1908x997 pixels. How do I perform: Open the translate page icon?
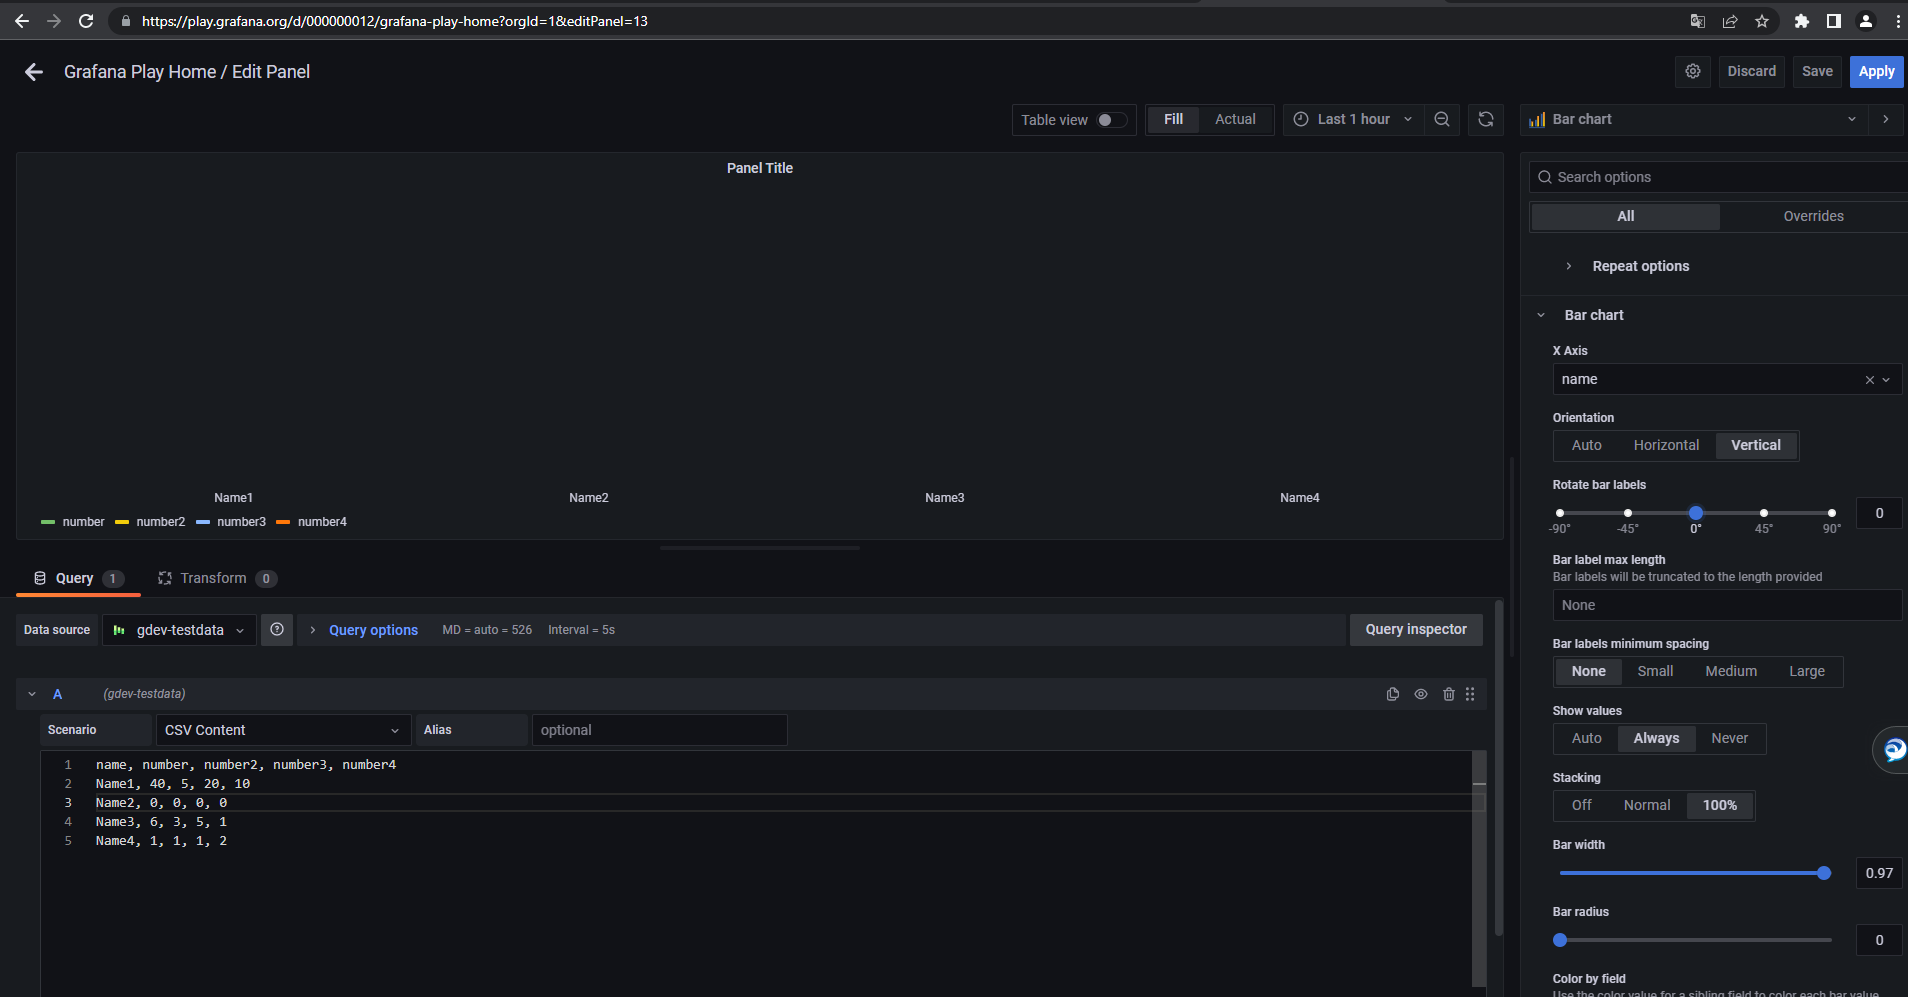tap(1698, 21)
